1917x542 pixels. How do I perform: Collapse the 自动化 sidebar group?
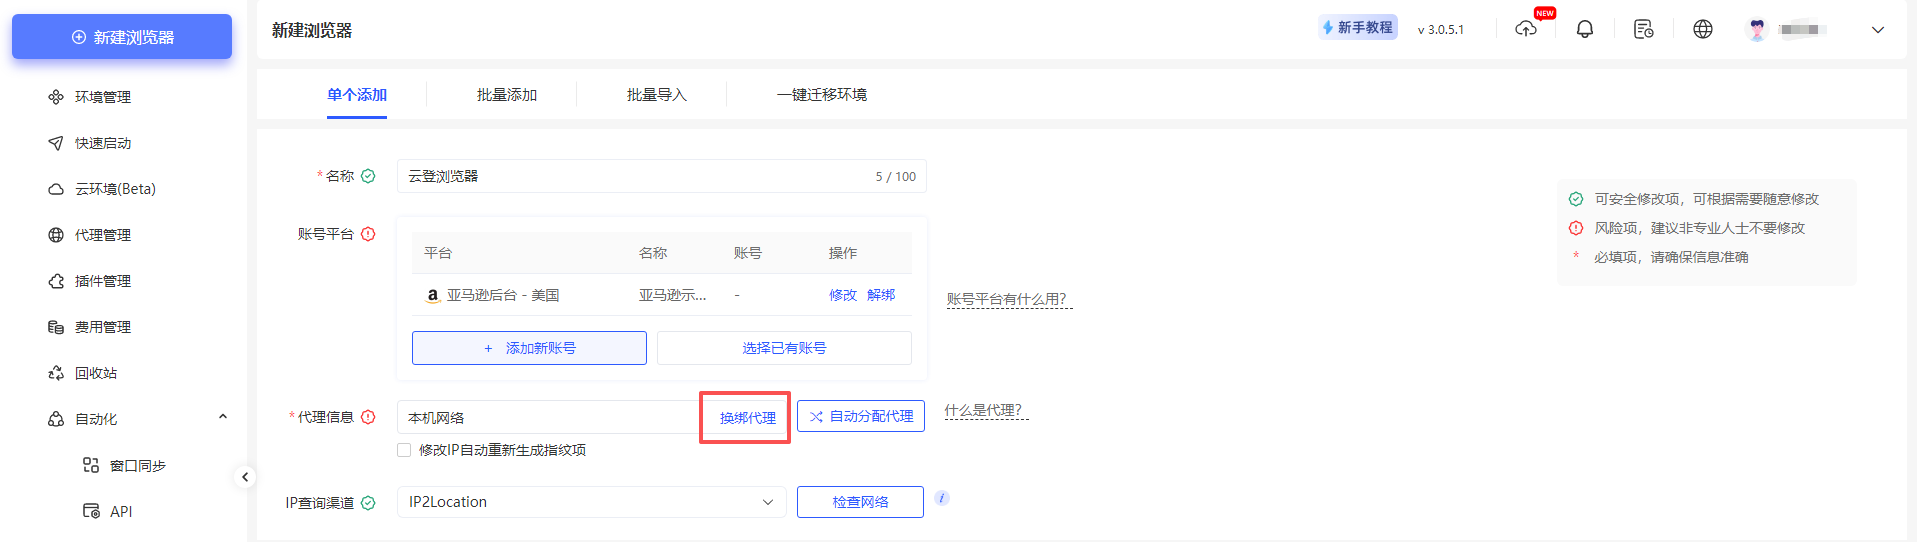pyautogui.click(x=223, y=418)
